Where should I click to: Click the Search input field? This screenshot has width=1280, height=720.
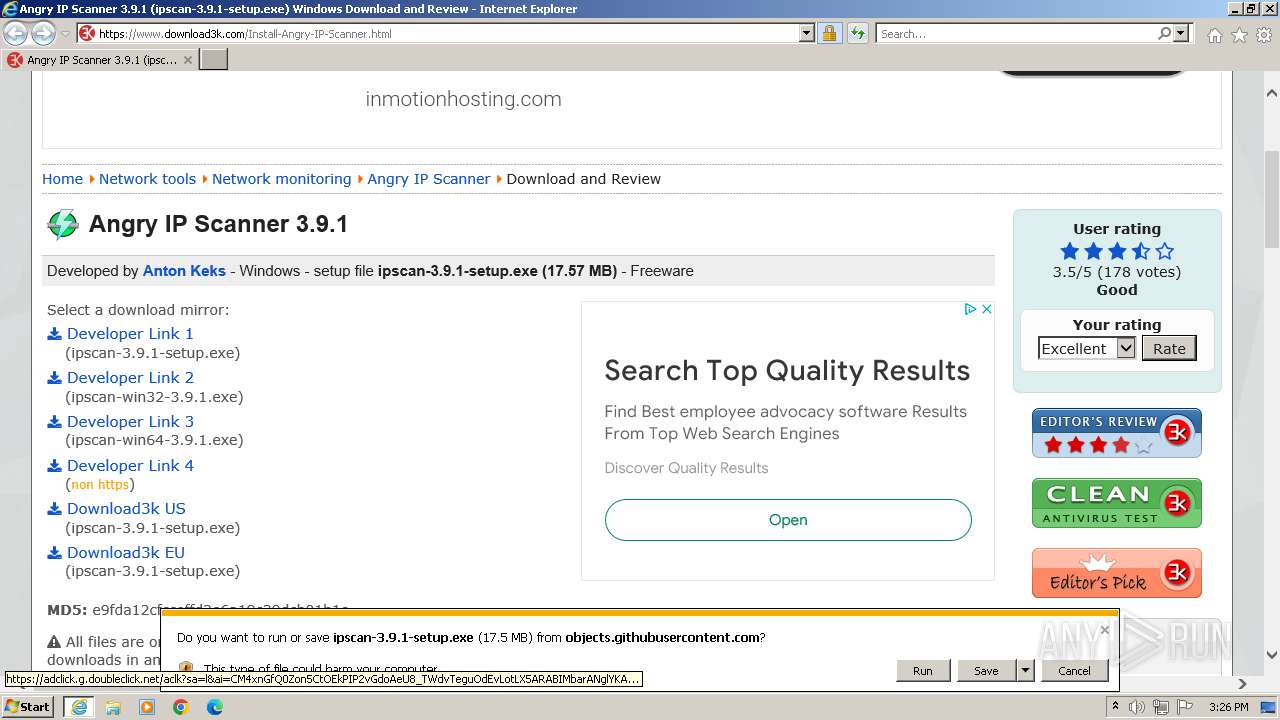[1016, 33]
